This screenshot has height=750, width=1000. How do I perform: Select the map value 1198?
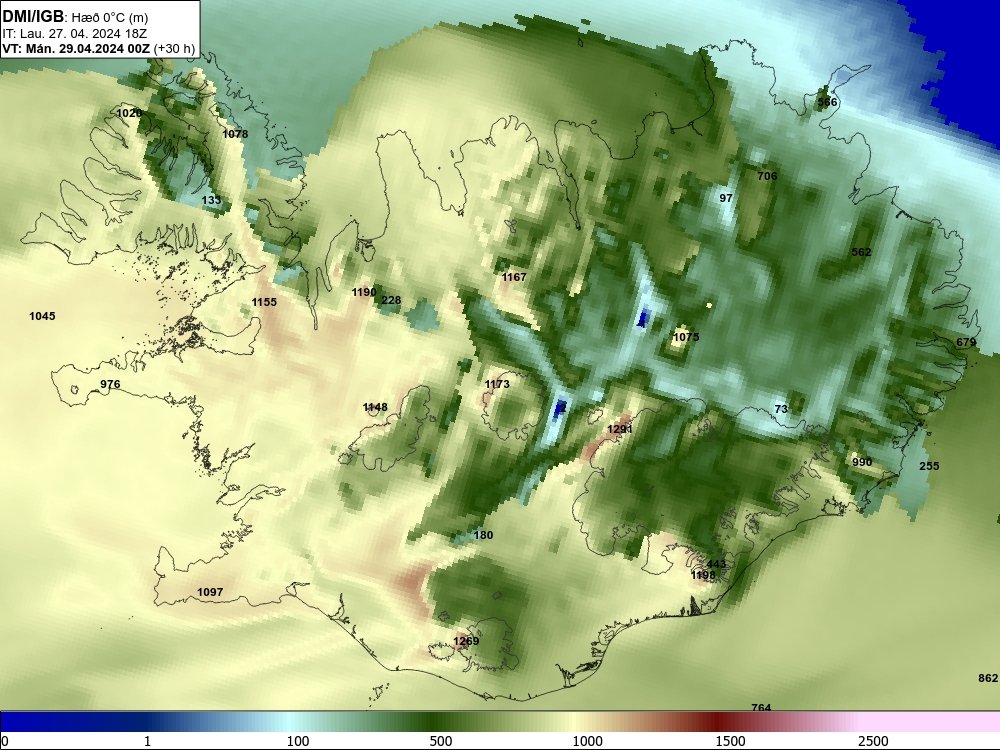pos(703,576)
